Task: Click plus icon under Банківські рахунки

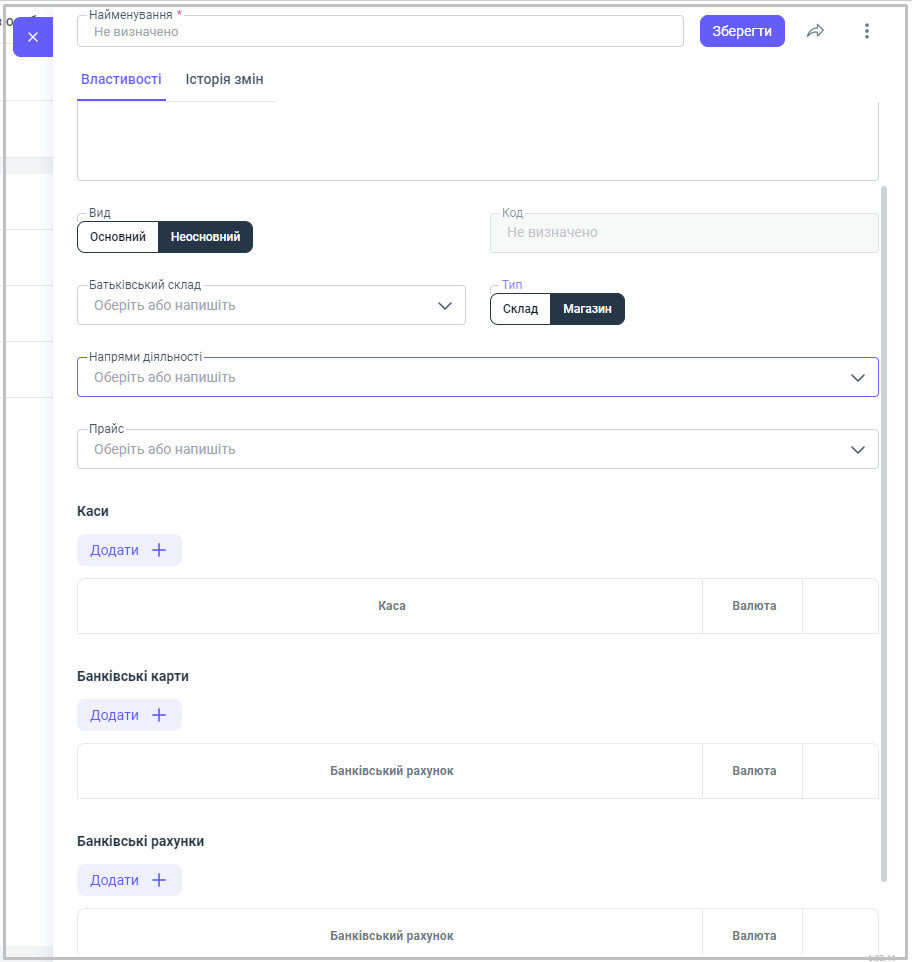Action: [159, 880]
